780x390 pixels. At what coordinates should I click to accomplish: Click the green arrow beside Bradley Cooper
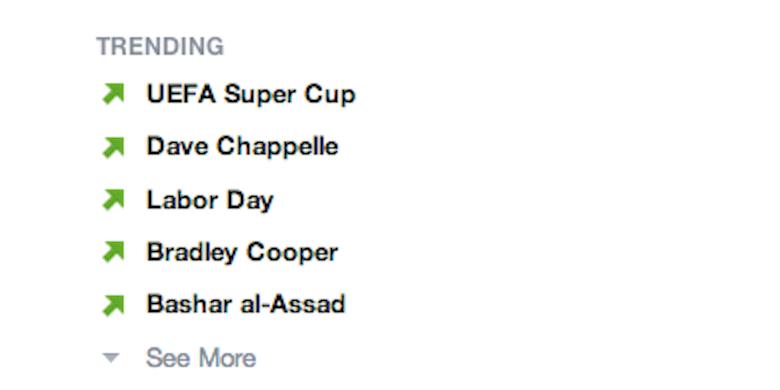pyautogui.click(x=113, y=252)
